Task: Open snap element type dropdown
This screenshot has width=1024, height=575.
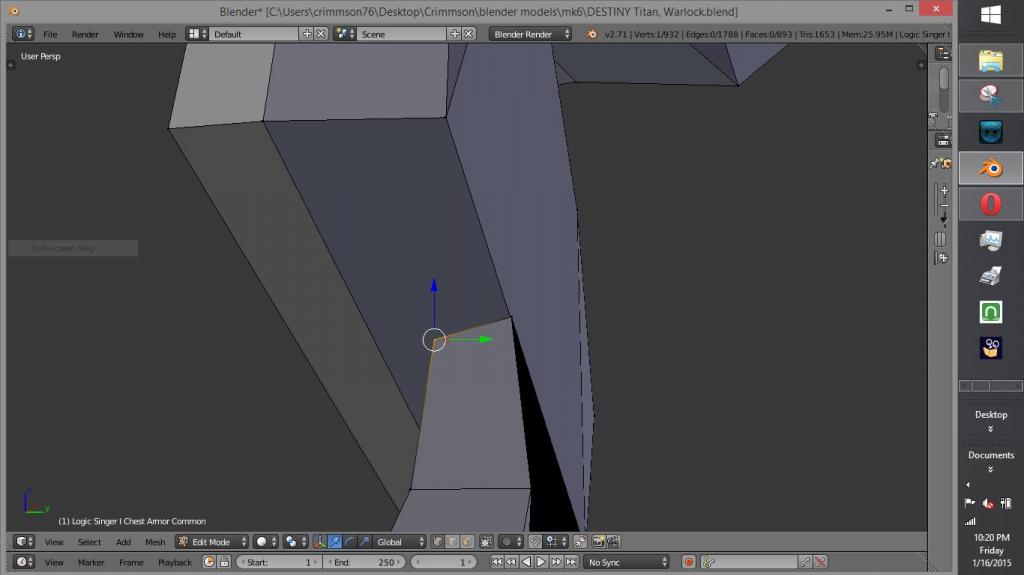Action: click(556, 542)
